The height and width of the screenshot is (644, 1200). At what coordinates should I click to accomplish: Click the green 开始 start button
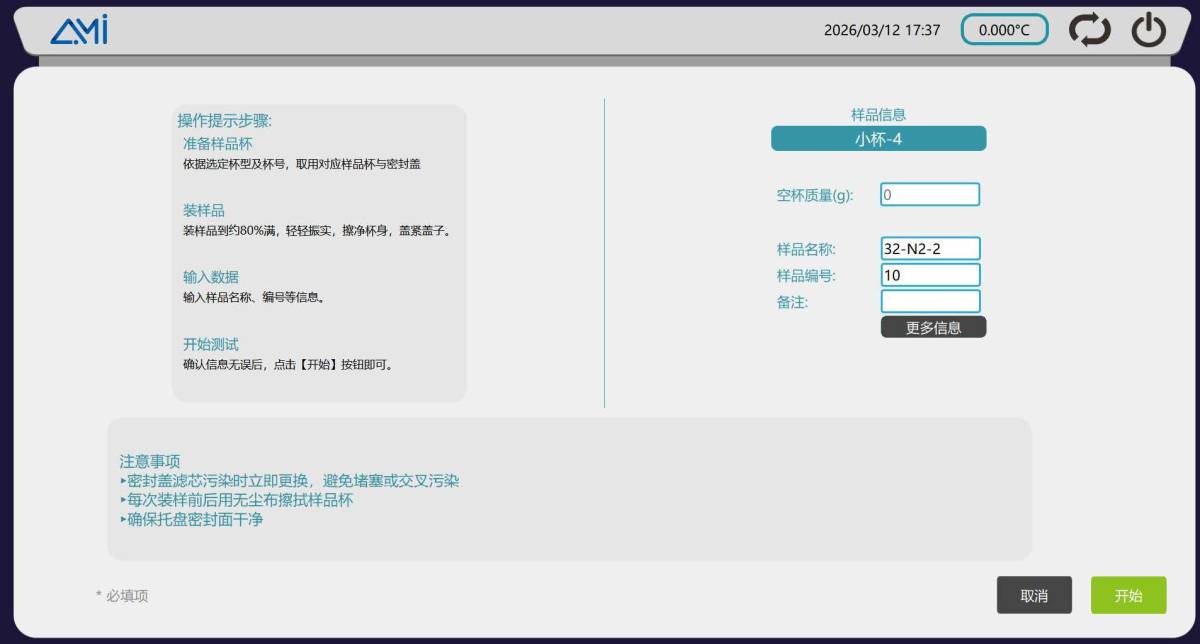pyautogui.click(x=1128, y=595)
